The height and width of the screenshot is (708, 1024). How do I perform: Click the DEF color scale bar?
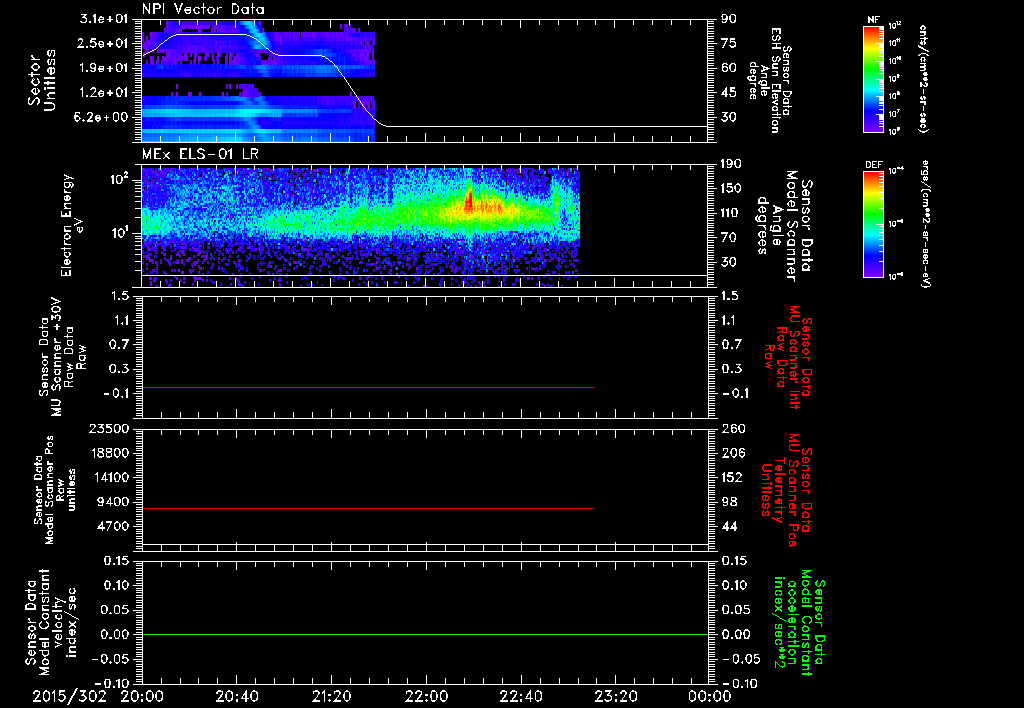tap(873, 224)
